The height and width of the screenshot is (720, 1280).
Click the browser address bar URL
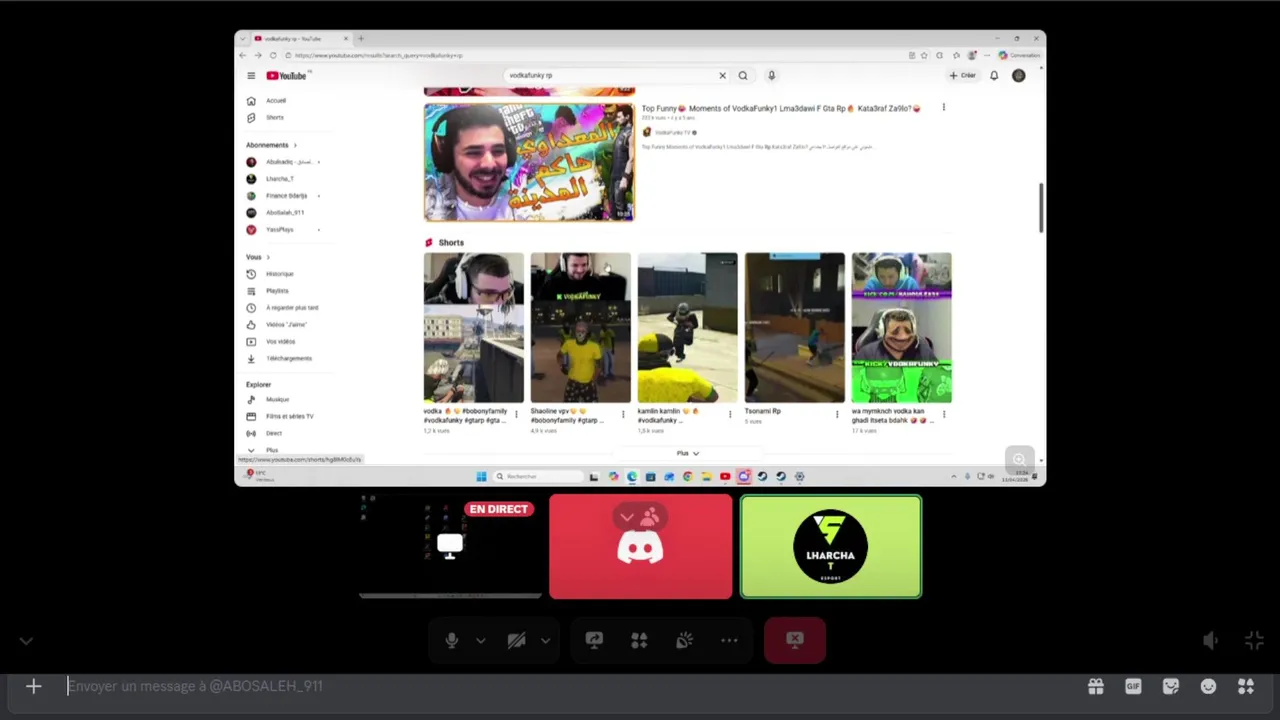point(378,55)
